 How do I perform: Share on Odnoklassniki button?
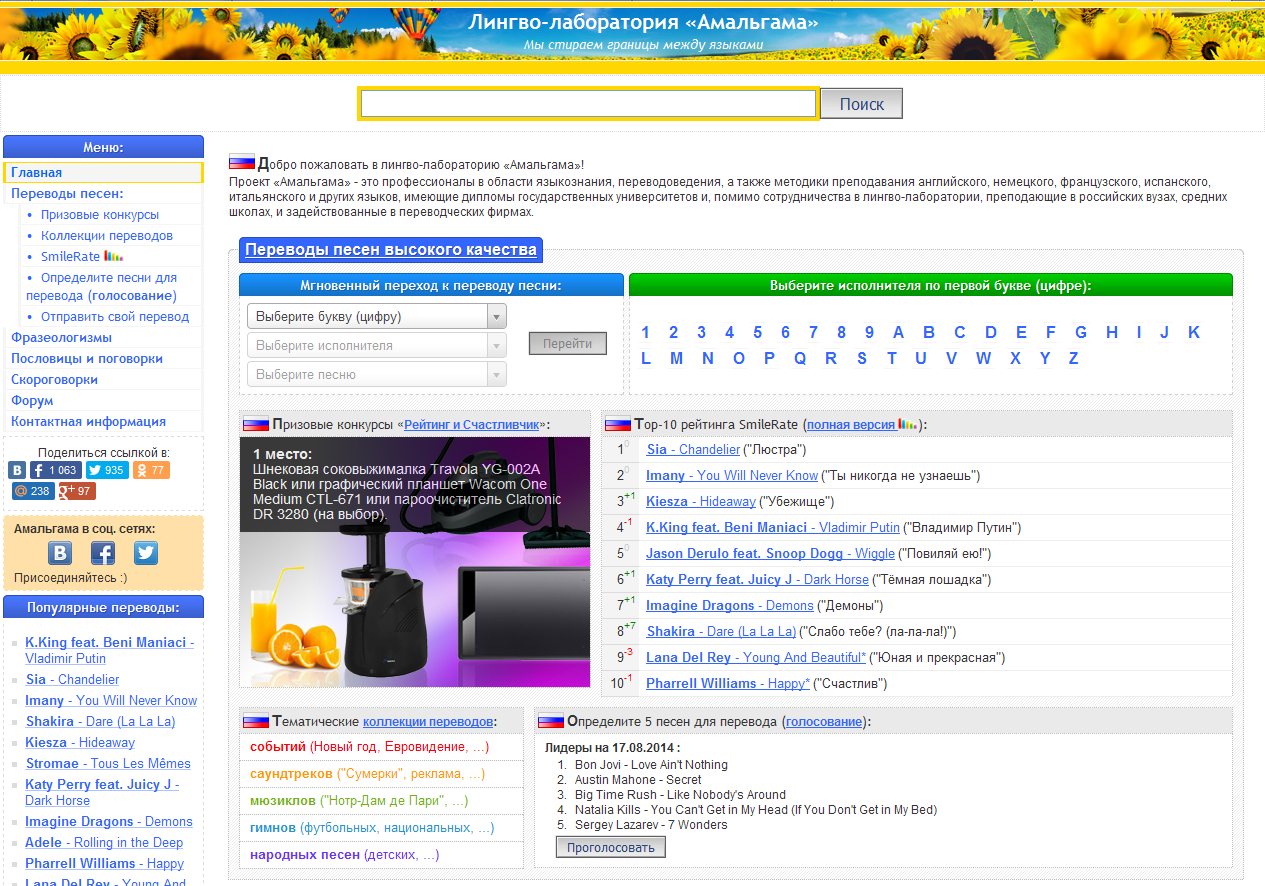coord(151,470)
